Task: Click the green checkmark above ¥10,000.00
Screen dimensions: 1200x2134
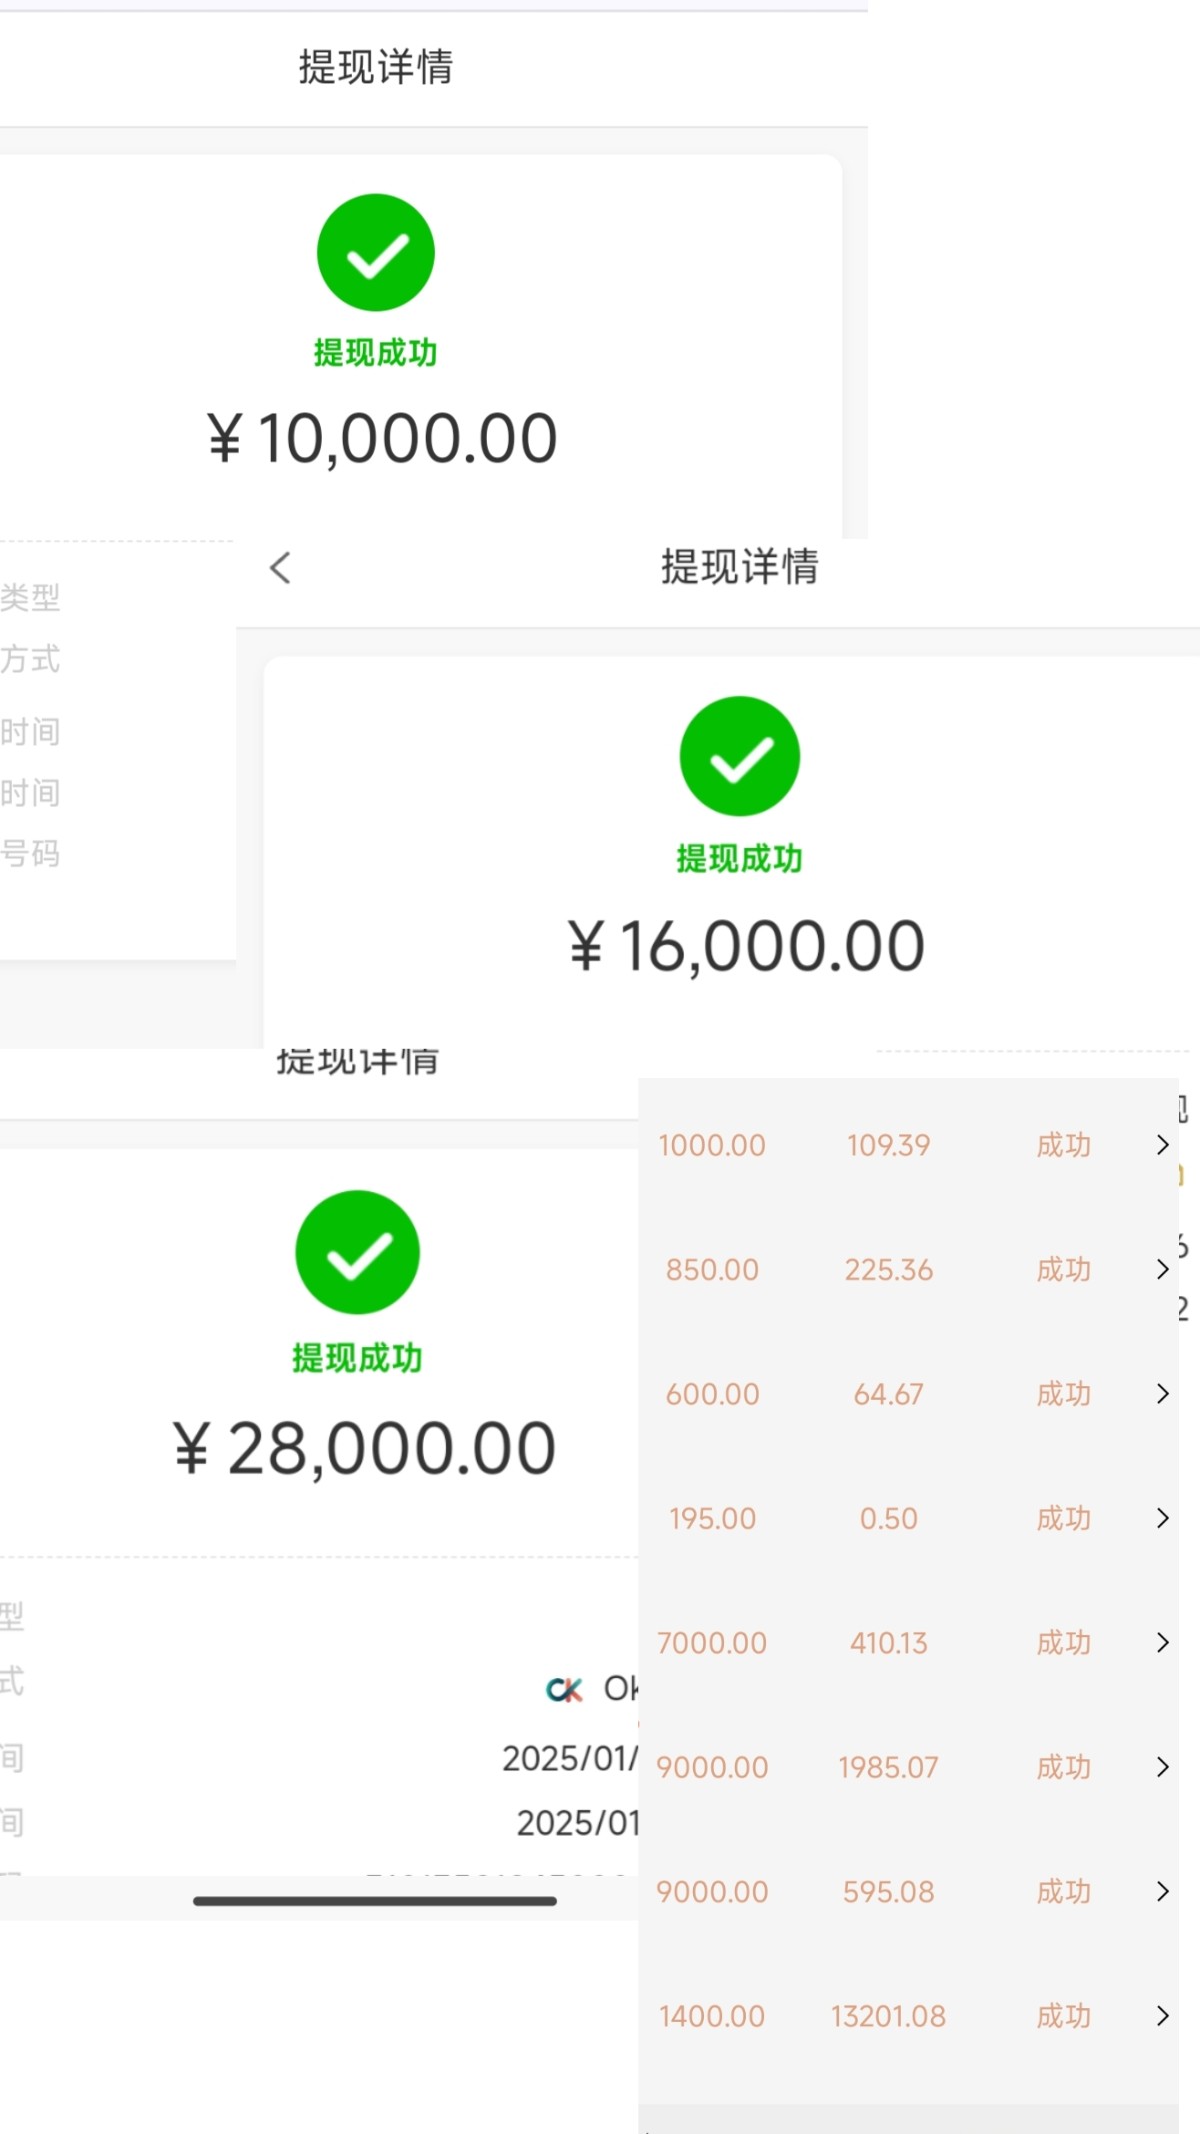Action: point(376,253)
